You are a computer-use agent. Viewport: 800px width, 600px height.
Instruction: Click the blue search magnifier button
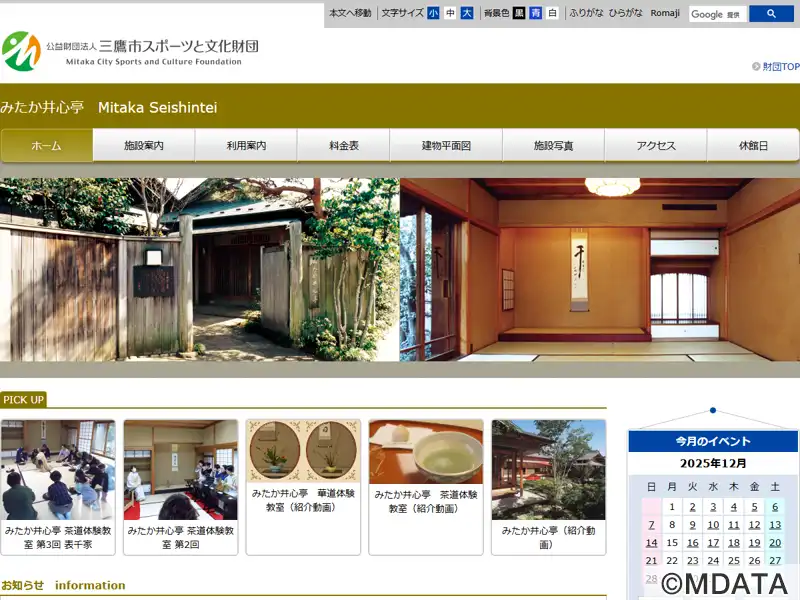pyautogui.click(x=771, y=14)
